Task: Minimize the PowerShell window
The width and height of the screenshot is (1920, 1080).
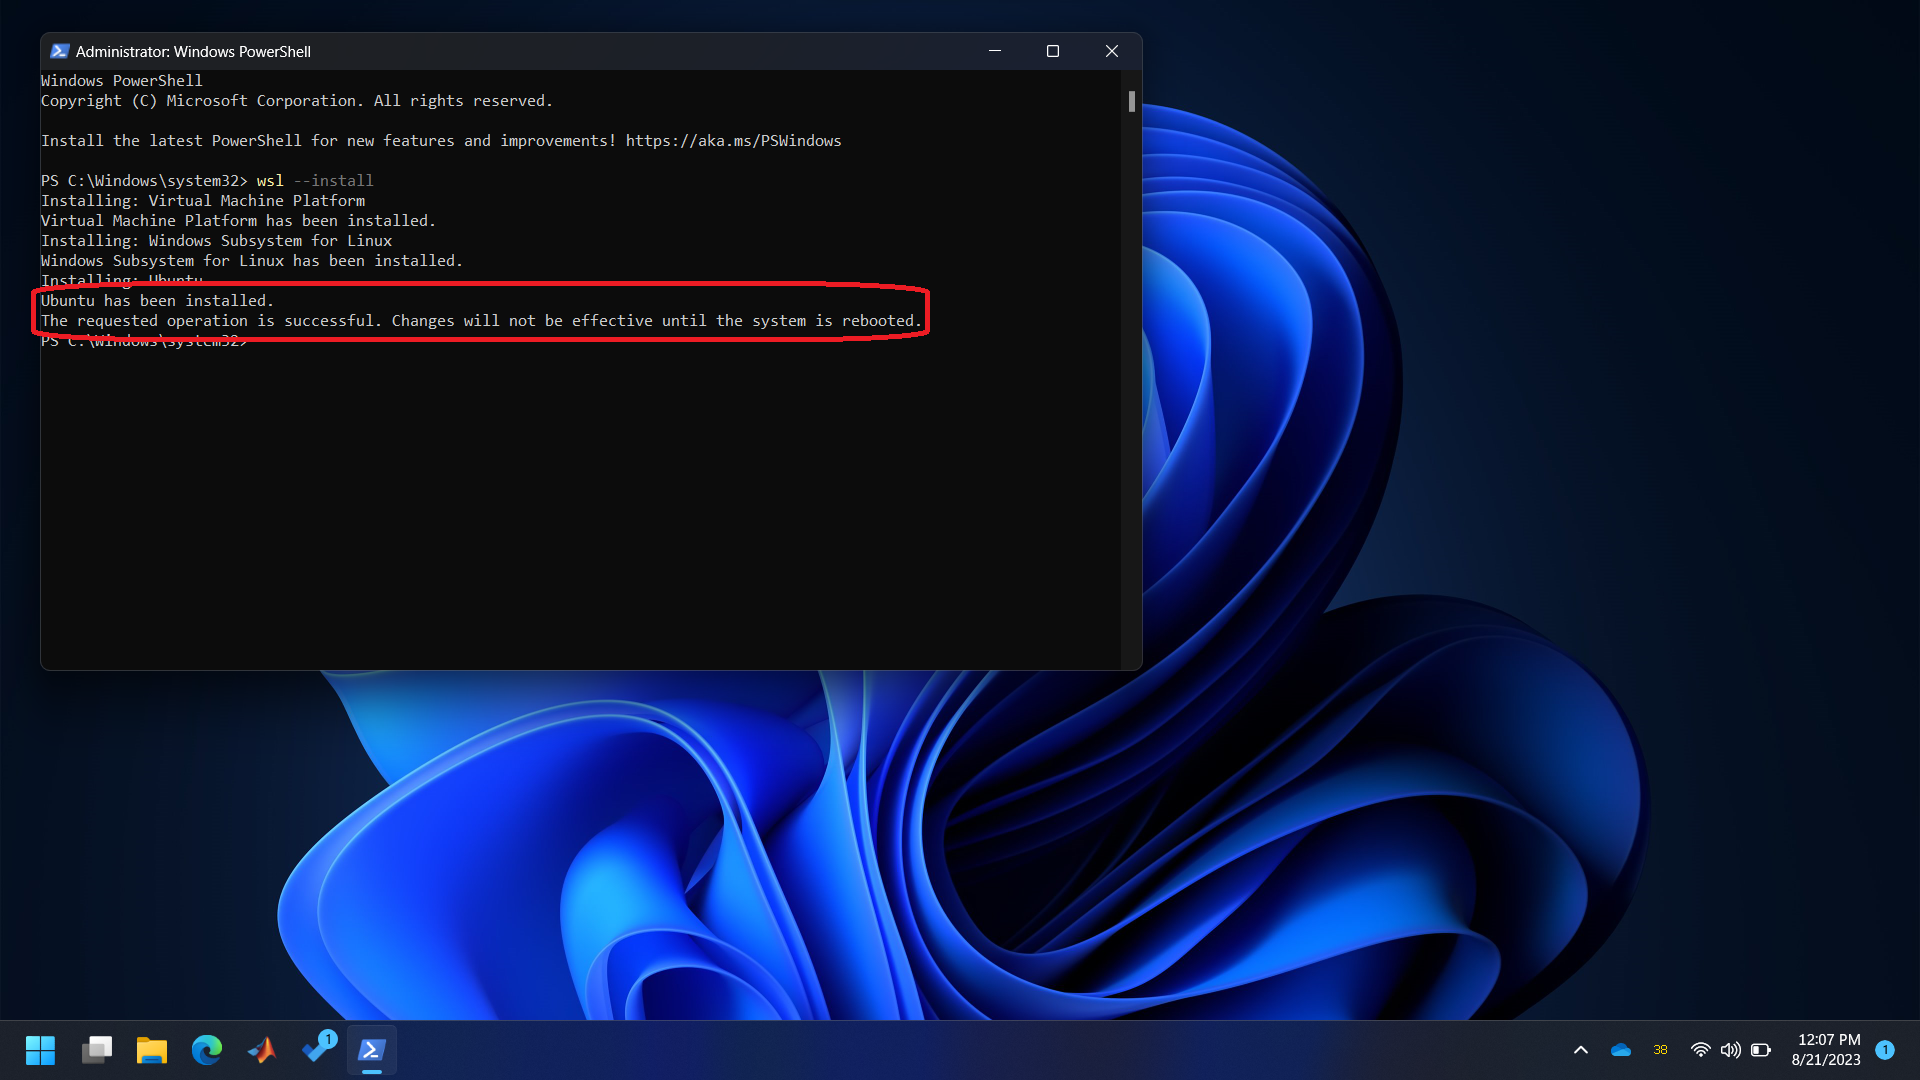Action: click(x=995, y=51)
